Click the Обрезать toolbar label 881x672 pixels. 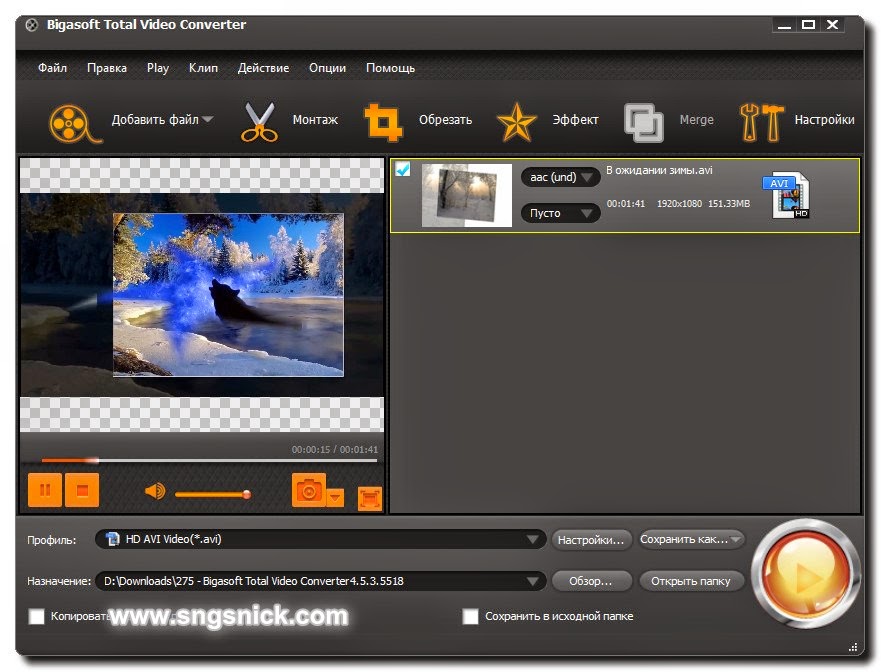pos(446,120)
